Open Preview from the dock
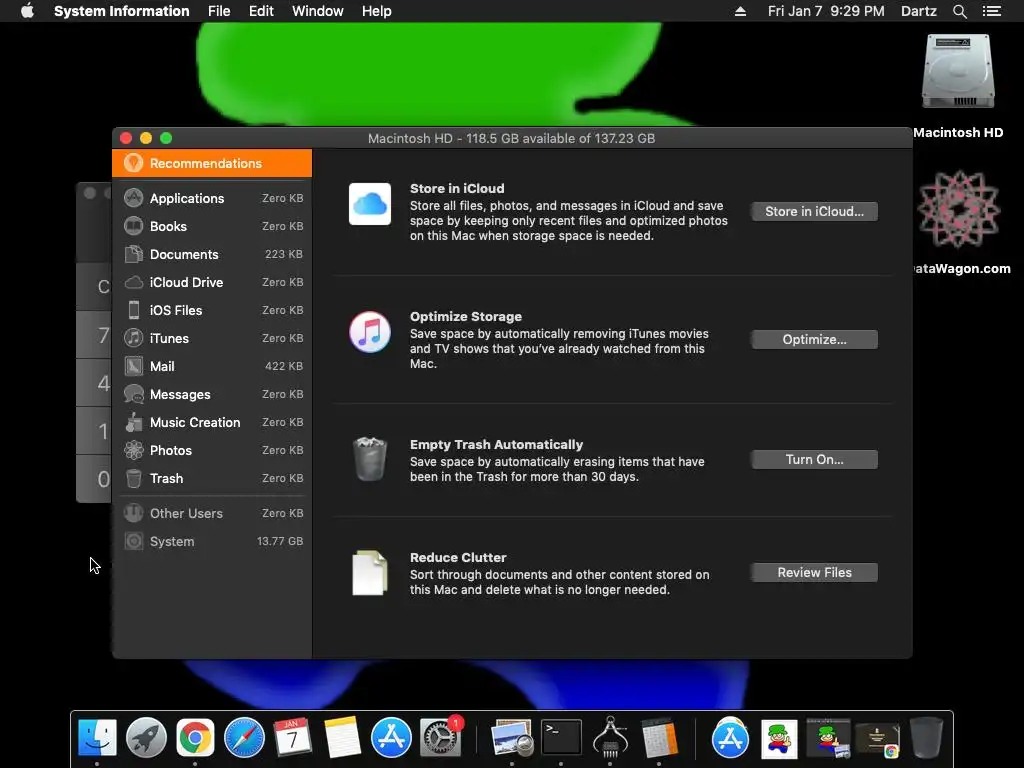This screenshot has width=1024, height=768. (x=512, y=737)
